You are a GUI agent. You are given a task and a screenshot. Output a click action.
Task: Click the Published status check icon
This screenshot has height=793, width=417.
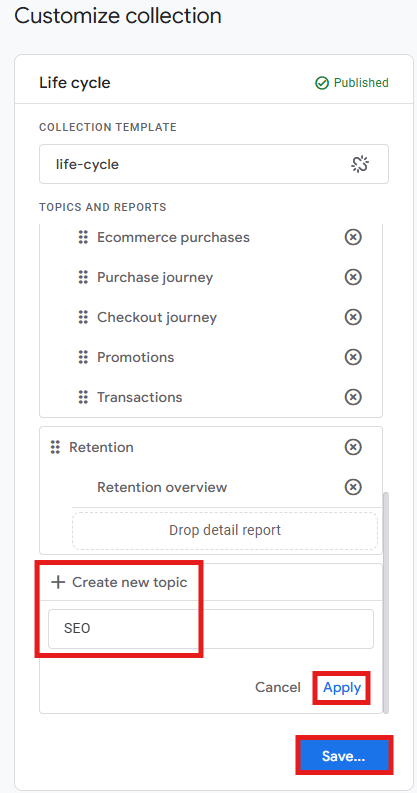coord(321,83)
